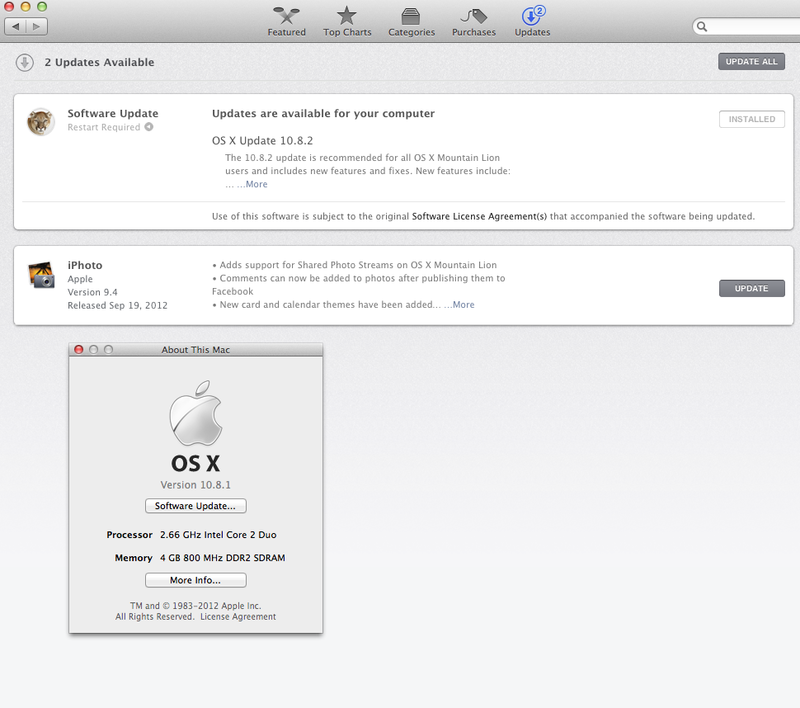Click the 2 Updates Available heading
This screenshot has width=800, height=708.
click(x=99, y=62)
